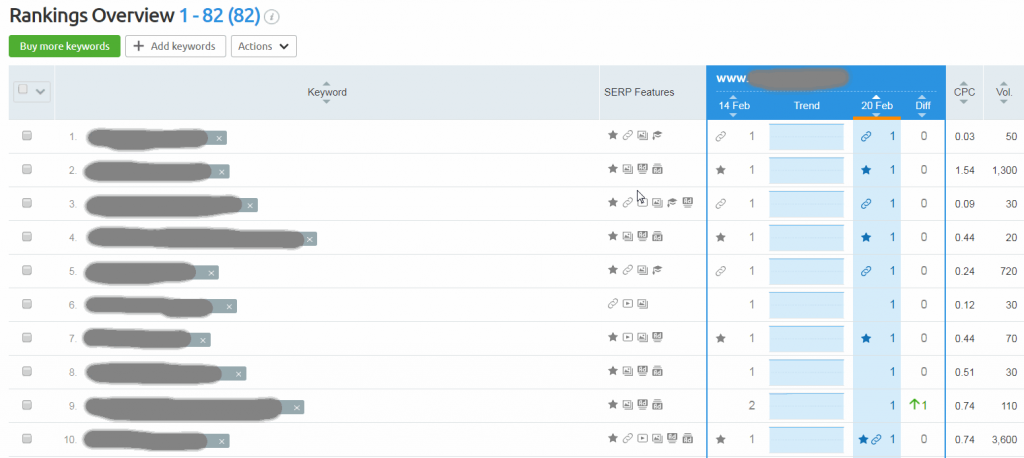Check the box for keyword row 10
Screen dimensions: 1024x458
27,439
